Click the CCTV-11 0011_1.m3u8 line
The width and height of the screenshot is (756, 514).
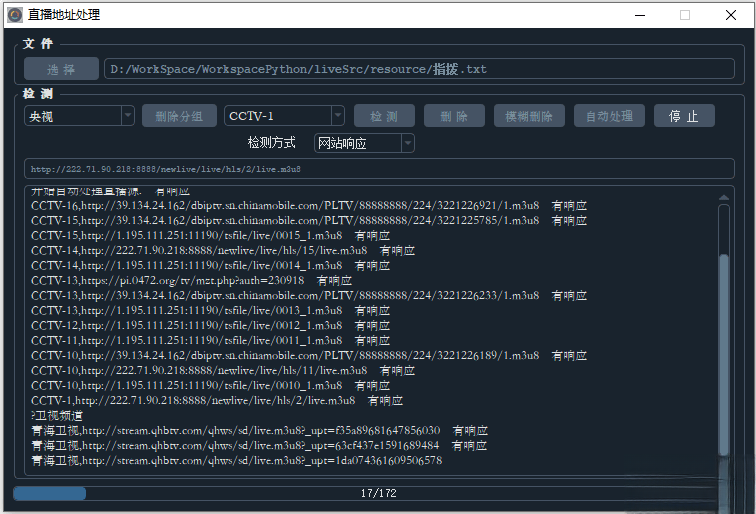[210, 340]
